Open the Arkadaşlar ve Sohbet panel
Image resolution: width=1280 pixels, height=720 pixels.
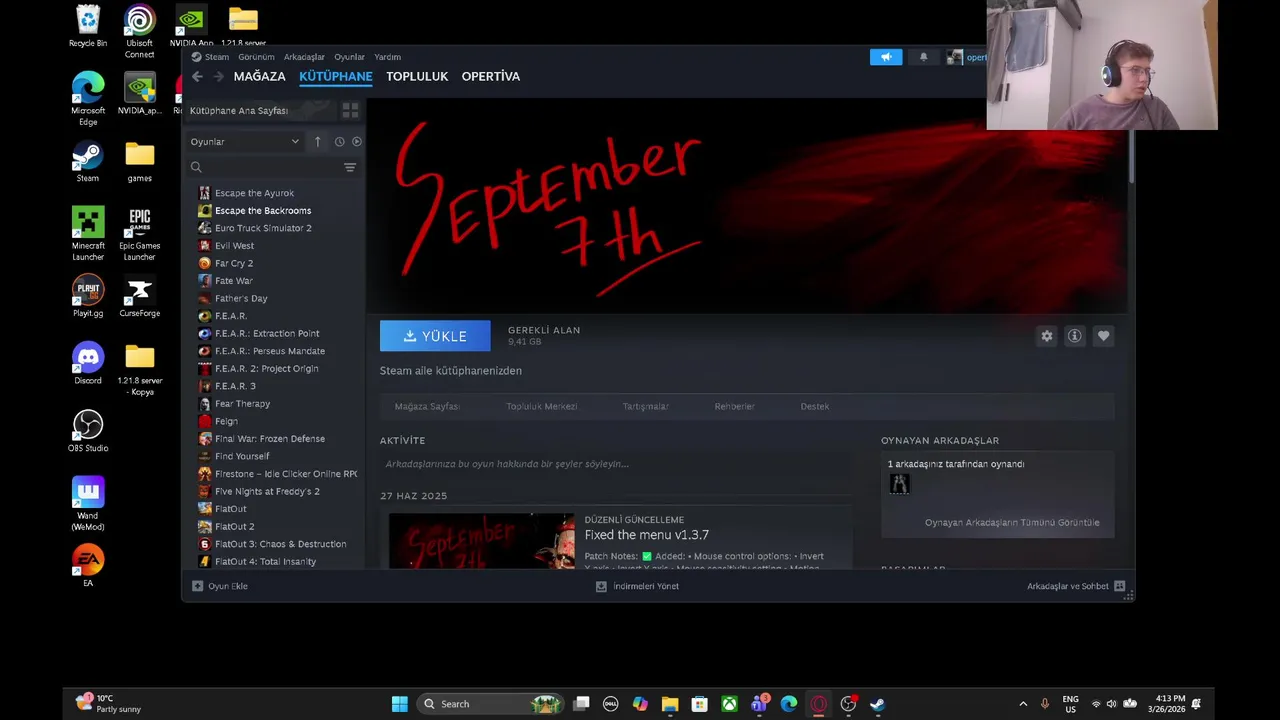[1075, 586]
